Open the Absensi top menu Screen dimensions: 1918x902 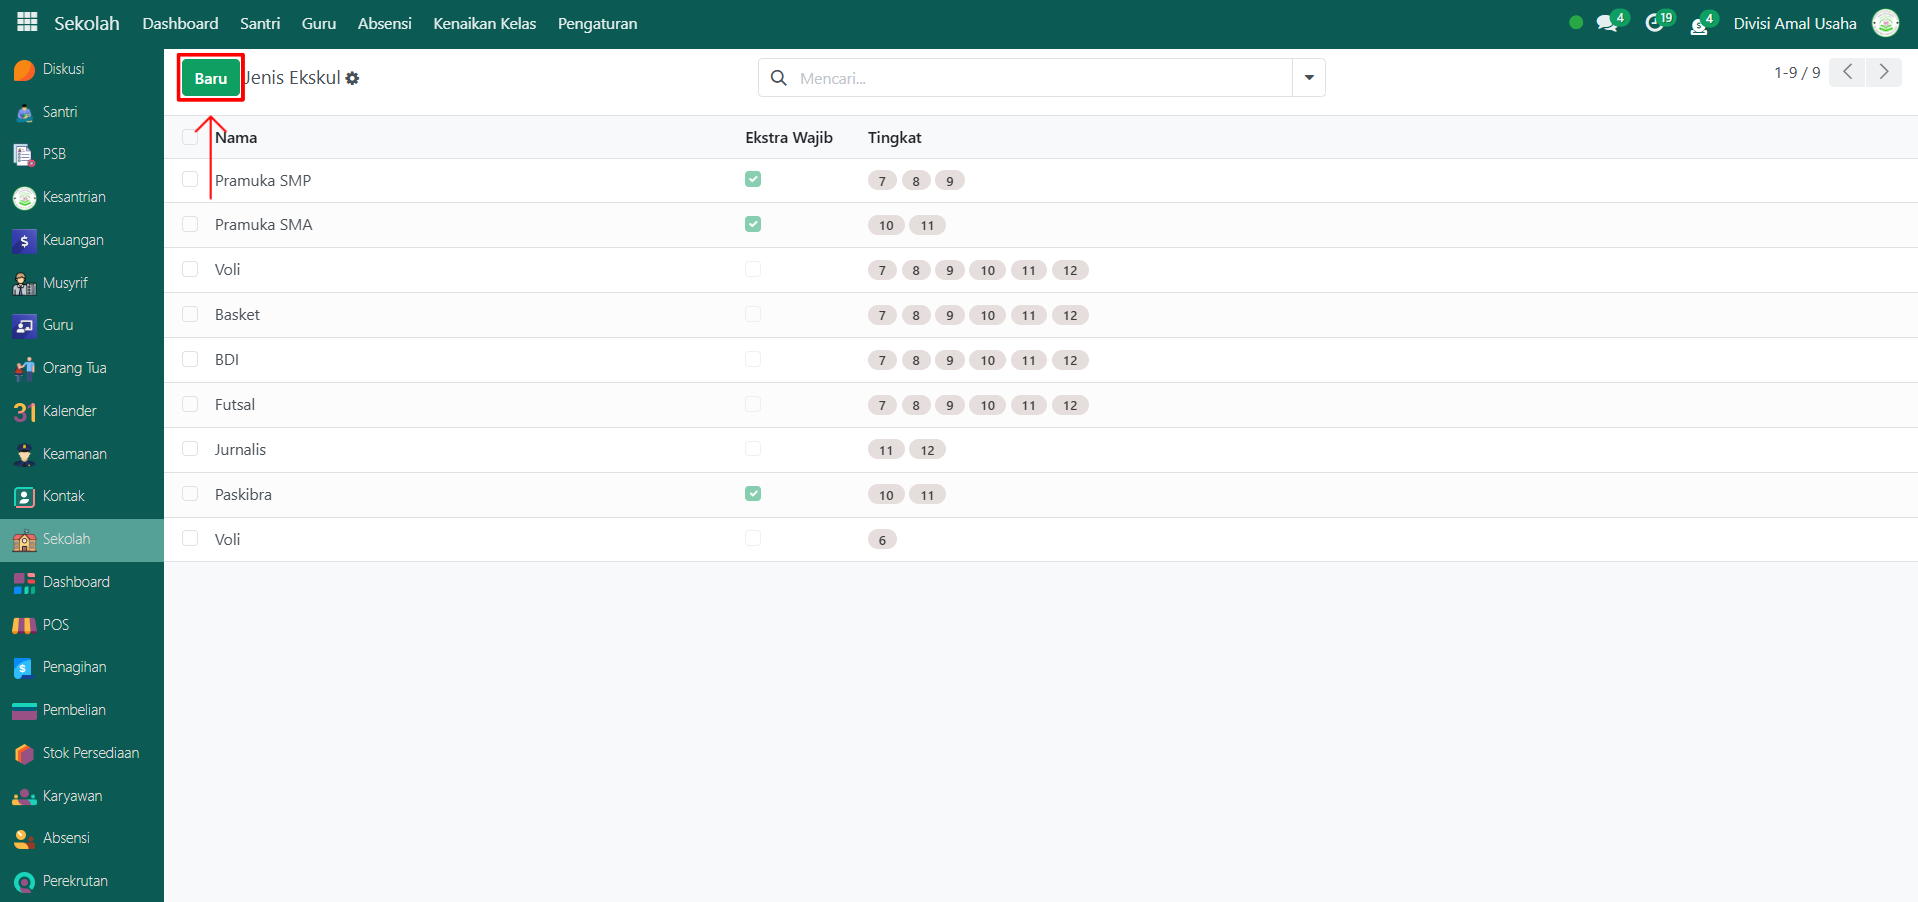pos(384,24)
